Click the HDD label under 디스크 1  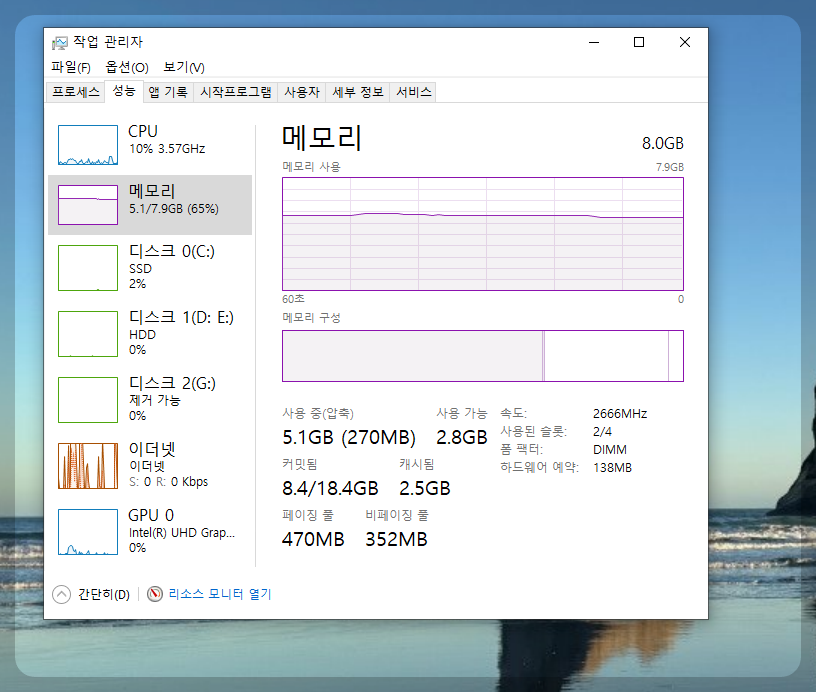click(x=142, y=335)
